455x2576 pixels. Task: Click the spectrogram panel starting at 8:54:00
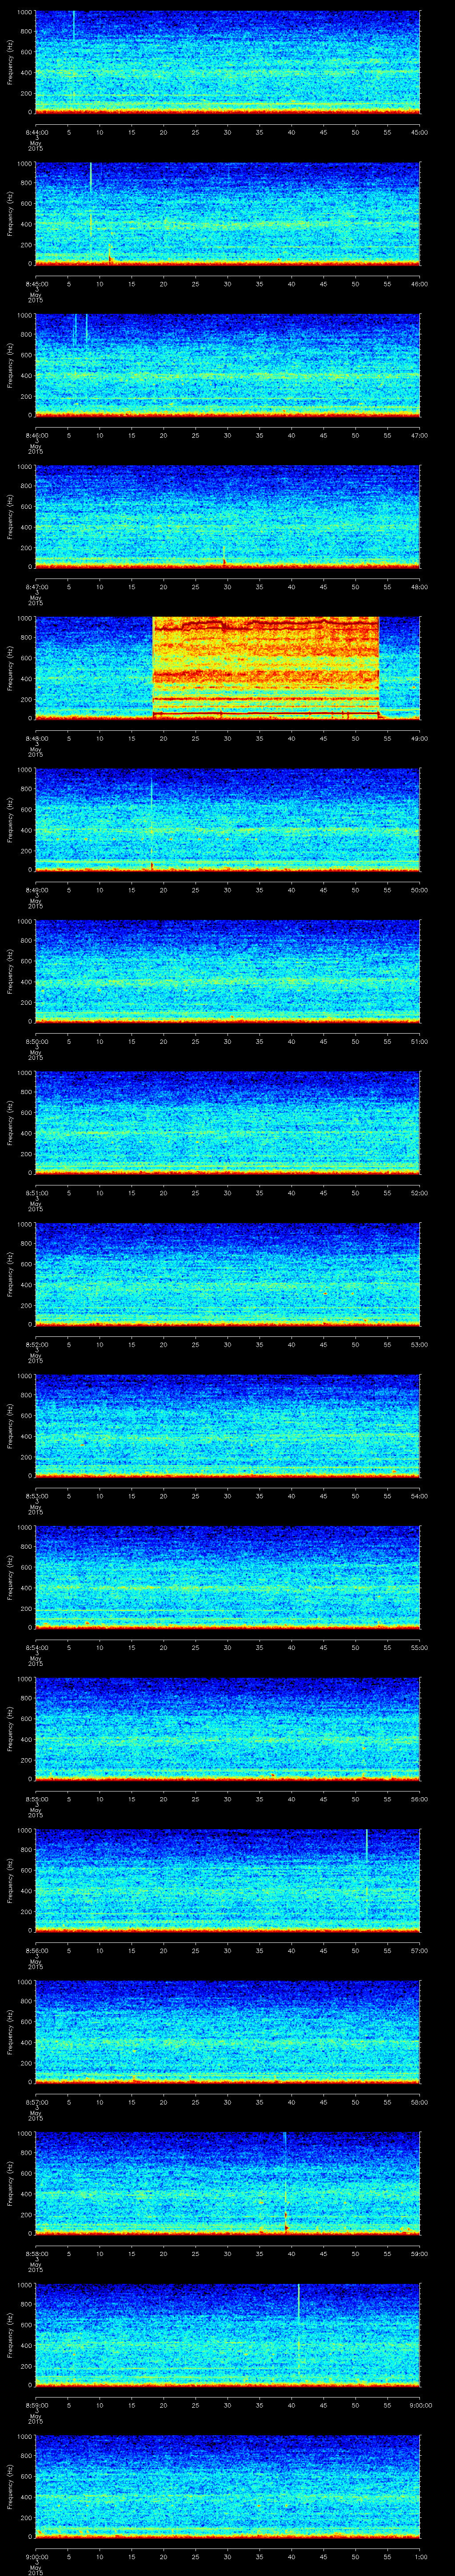(x=228, y=1577)
